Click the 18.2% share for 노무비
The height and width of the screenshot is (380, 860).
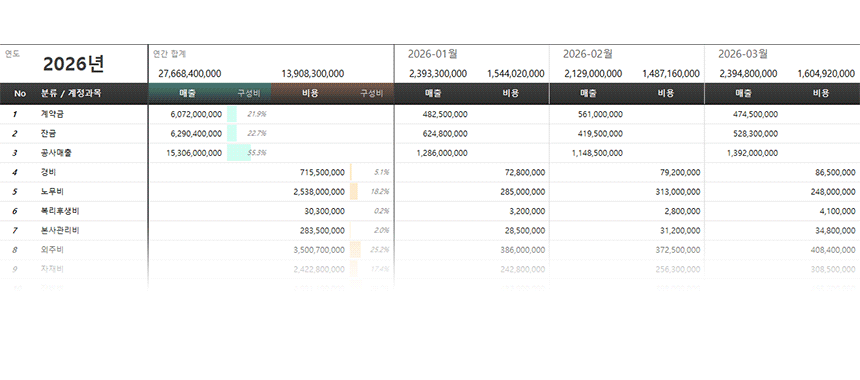point(380,191)
